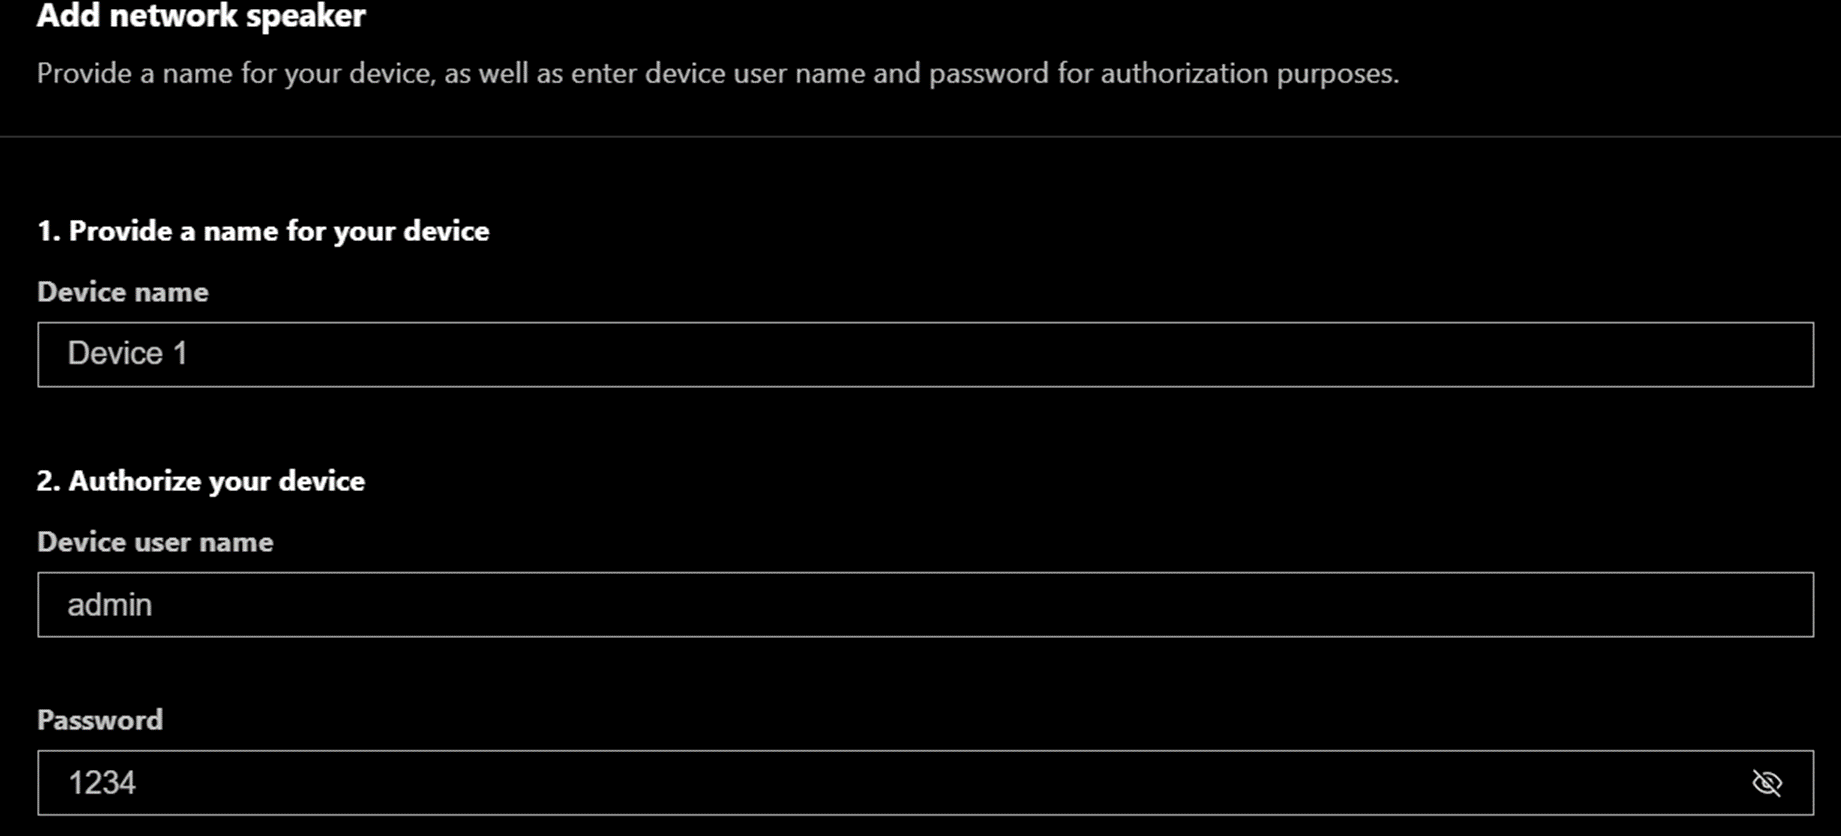The width and height of the screenshot is (1841, 836).
Task: Place cursor on the "1234" password text
Action: click(x=102, y=783)
